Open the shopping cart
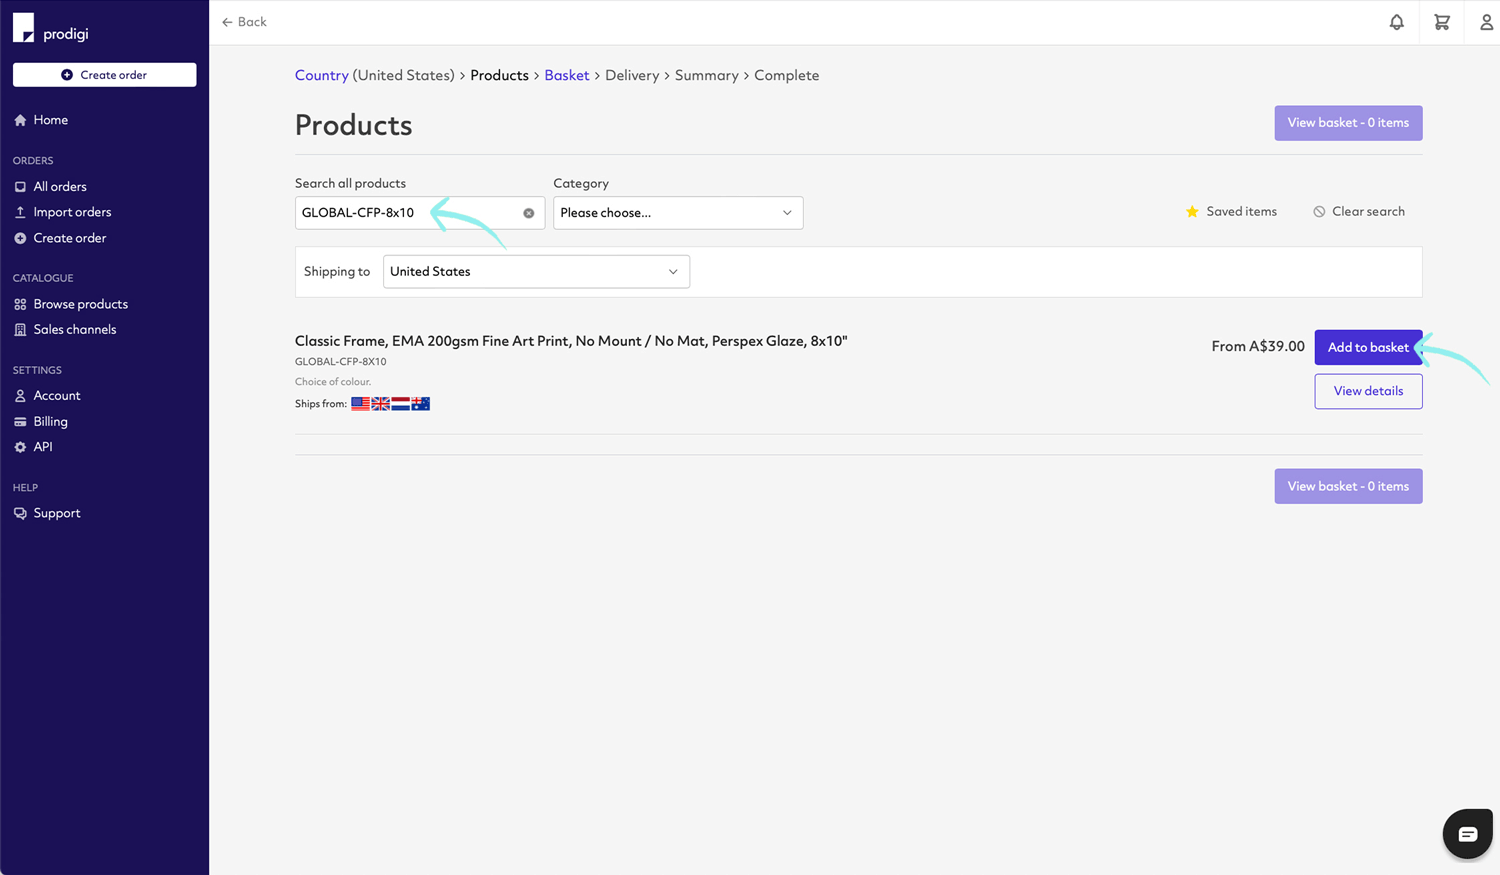 pyautogui.click(x=1441, y=21)
